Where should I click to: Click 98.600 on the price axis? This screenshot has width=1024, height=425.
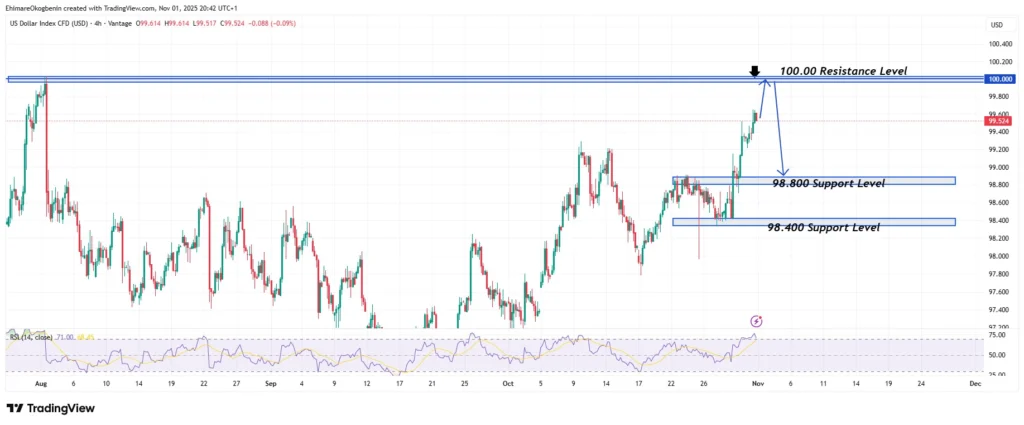[997, 202]
